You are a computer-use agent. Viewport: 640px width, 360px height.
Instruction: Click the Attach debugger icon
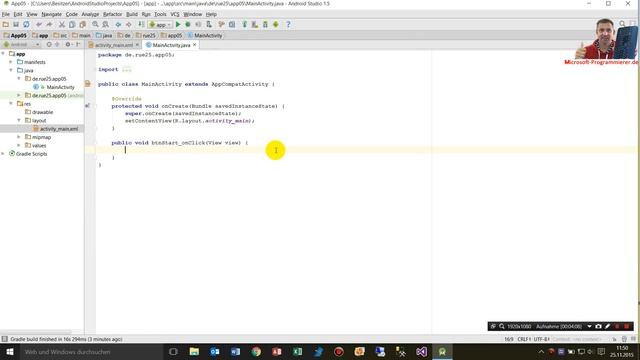209,24
